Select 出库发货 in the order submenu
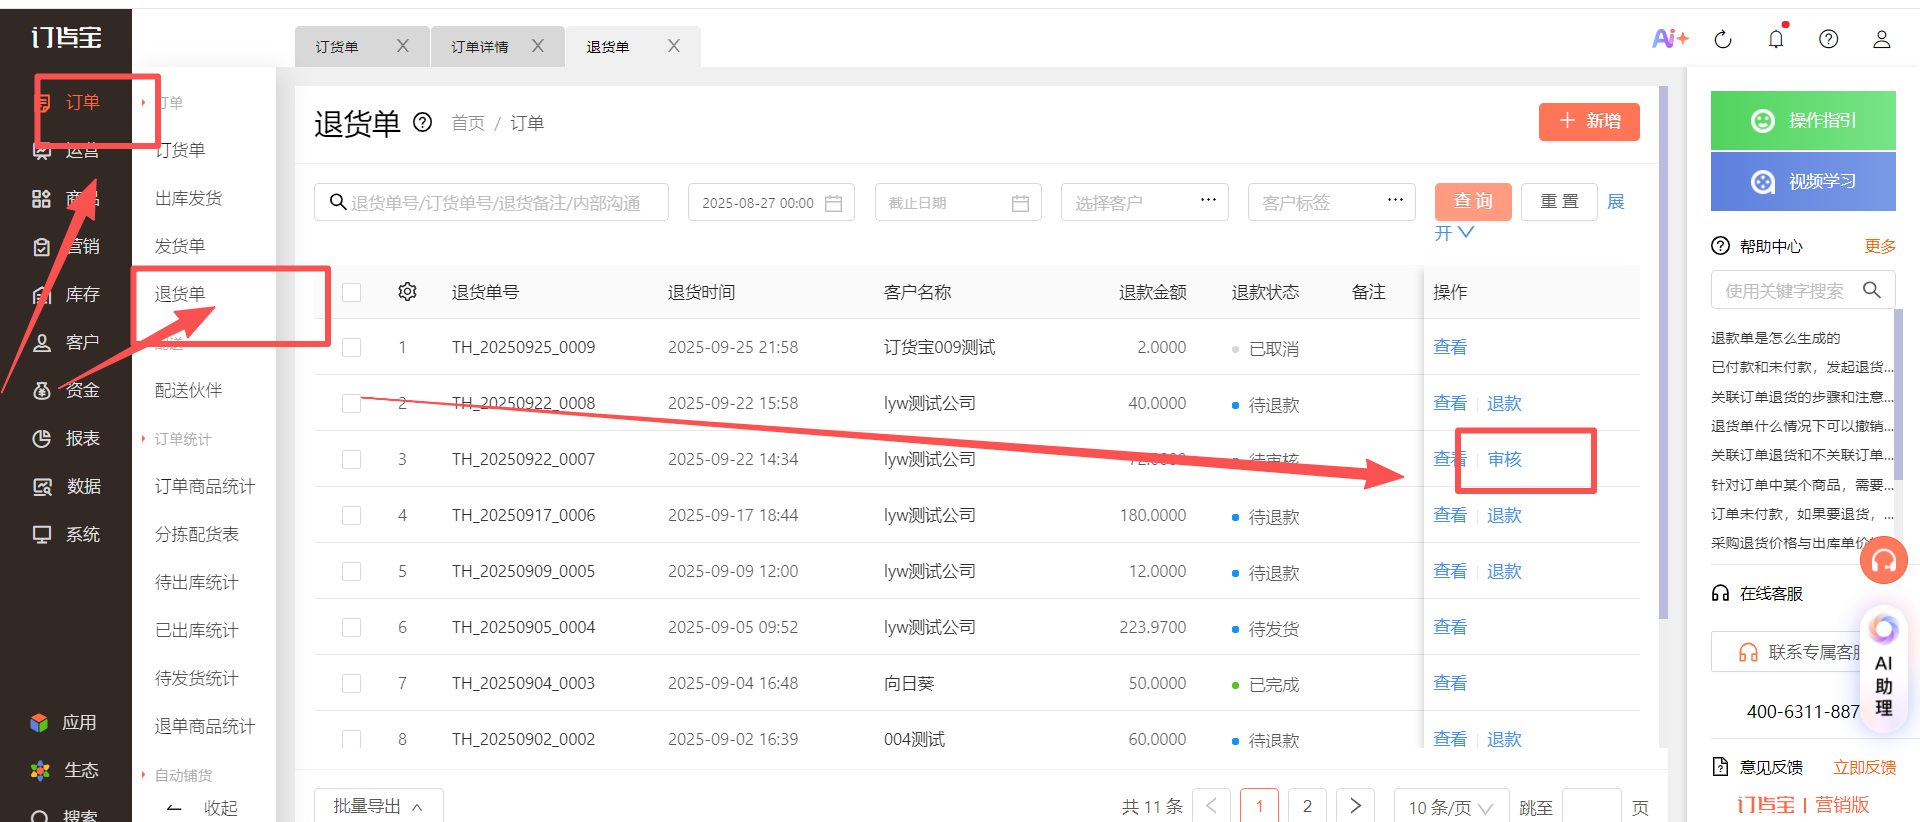Screen dimensions: 1920x822 (x=189, y=198)
